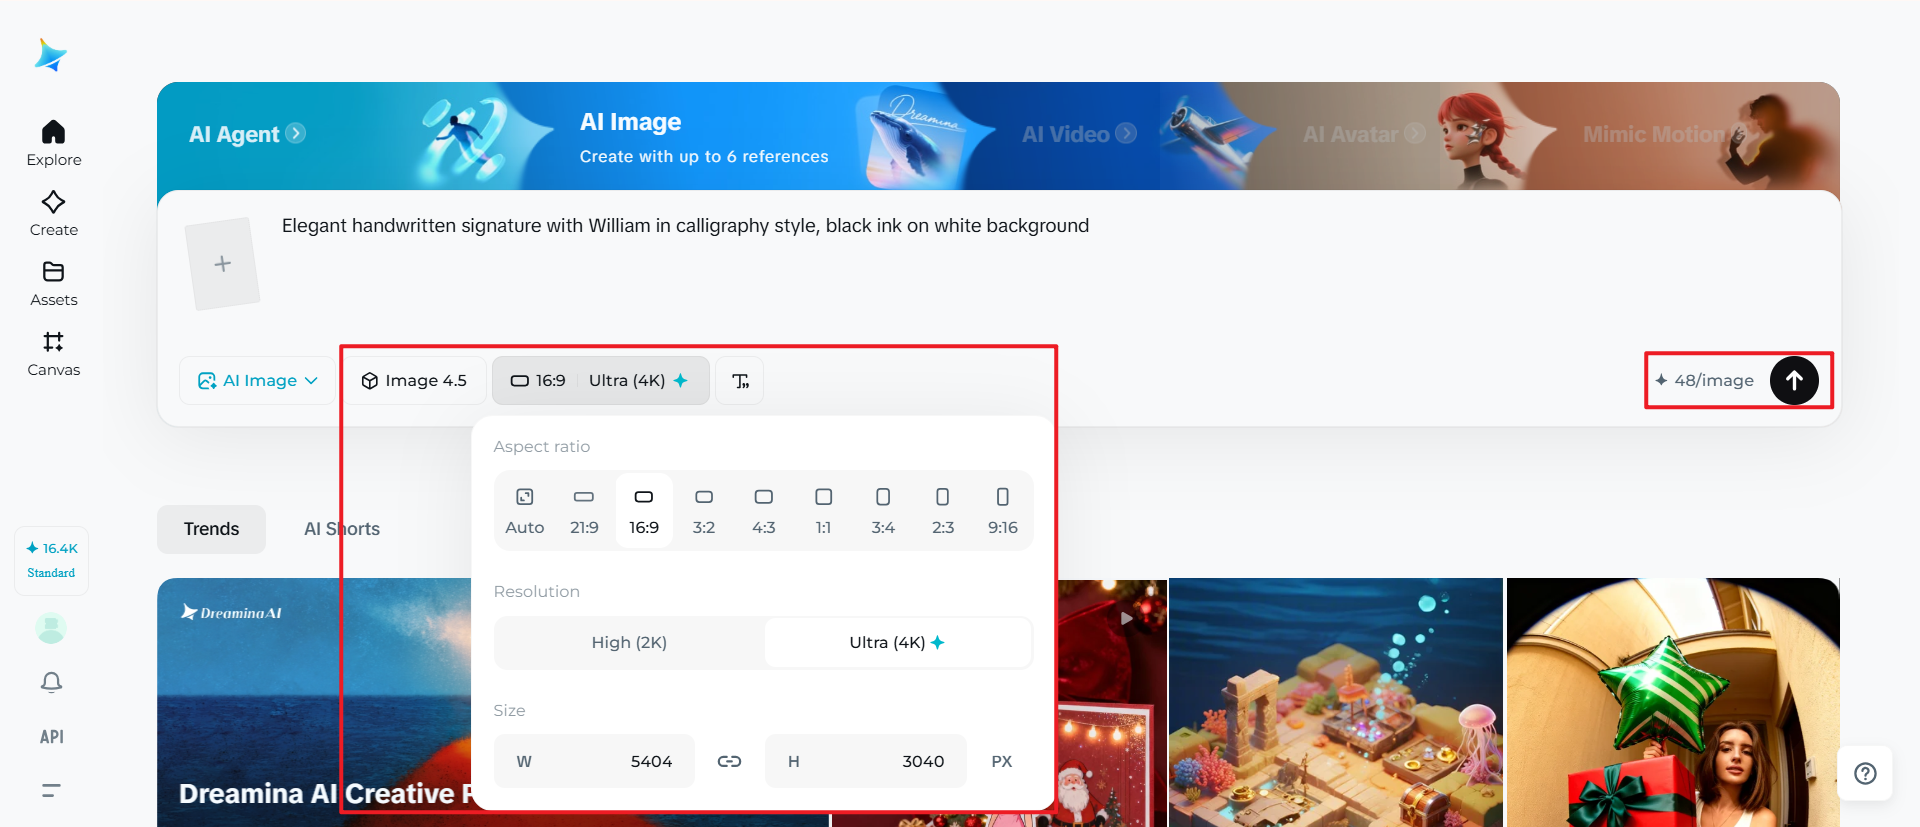Image resolution: width=1920 pixels, height=827 pixels.
Task: Open the help question mark button
Action: (1865, 773)
